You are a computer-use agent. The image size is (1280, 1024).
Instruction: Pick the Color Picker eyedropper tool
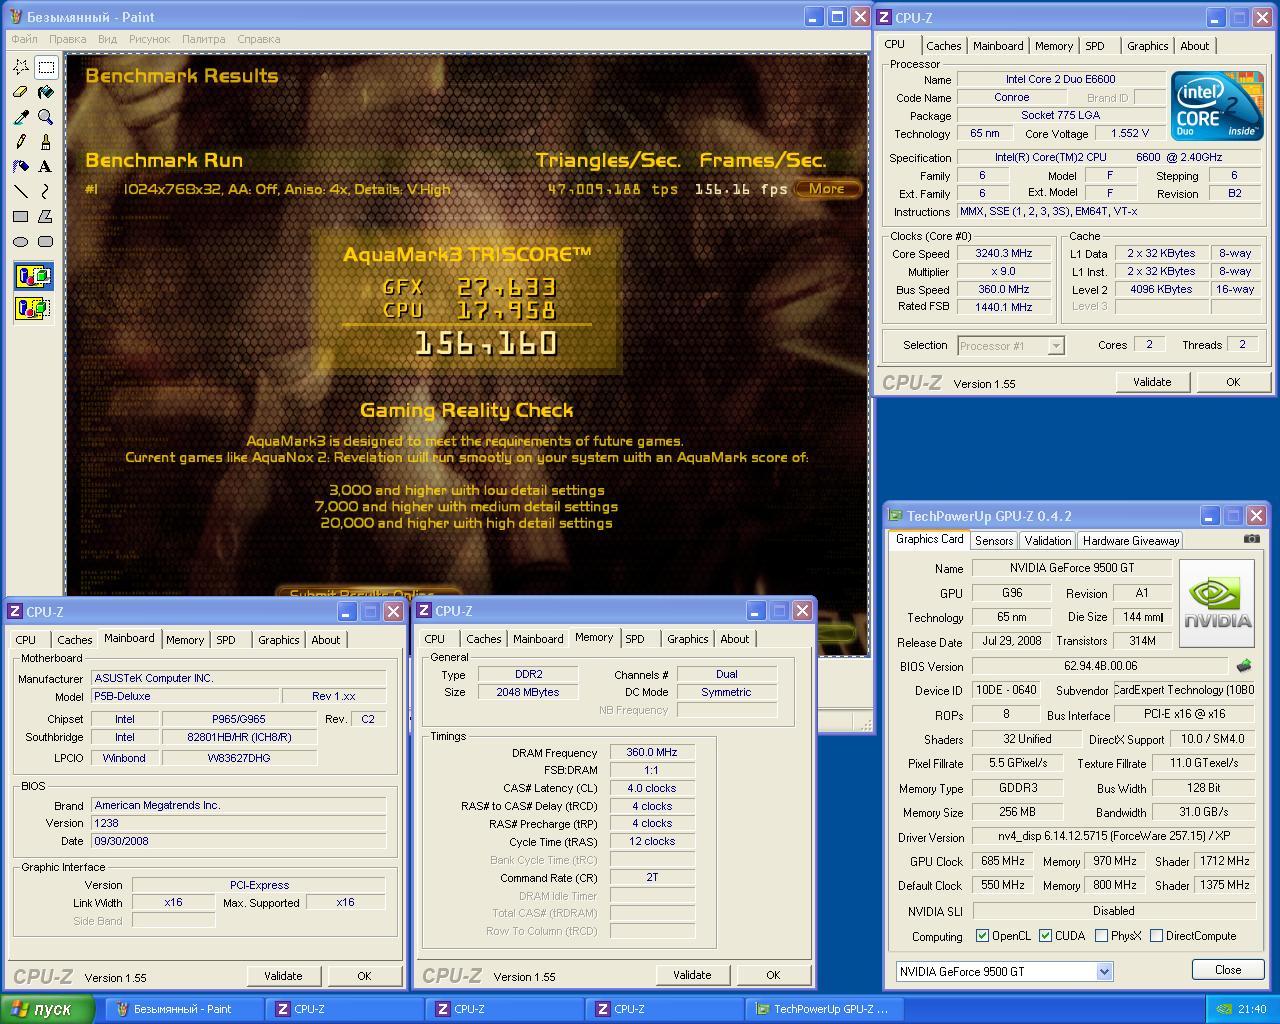(20, 117)
